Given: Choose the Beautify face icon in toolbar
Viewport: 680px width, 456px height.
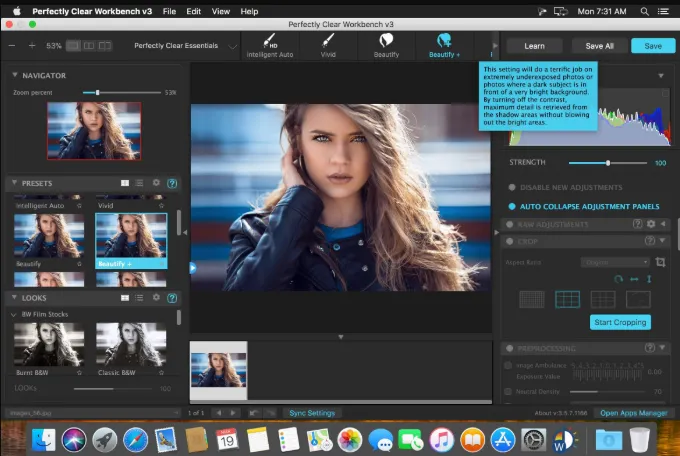Looking at the screenshot, I should tap(386, 40).
